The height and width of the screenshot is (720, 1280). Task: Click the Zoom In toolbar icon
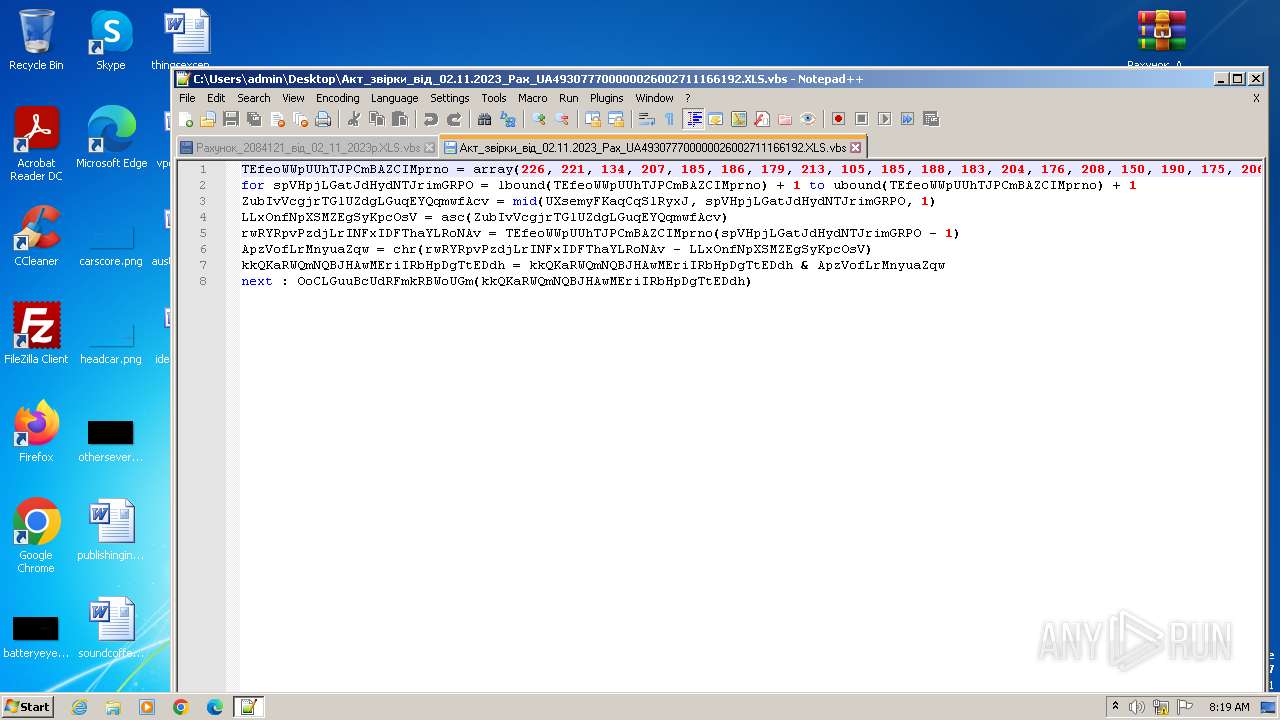pos(539,119)
